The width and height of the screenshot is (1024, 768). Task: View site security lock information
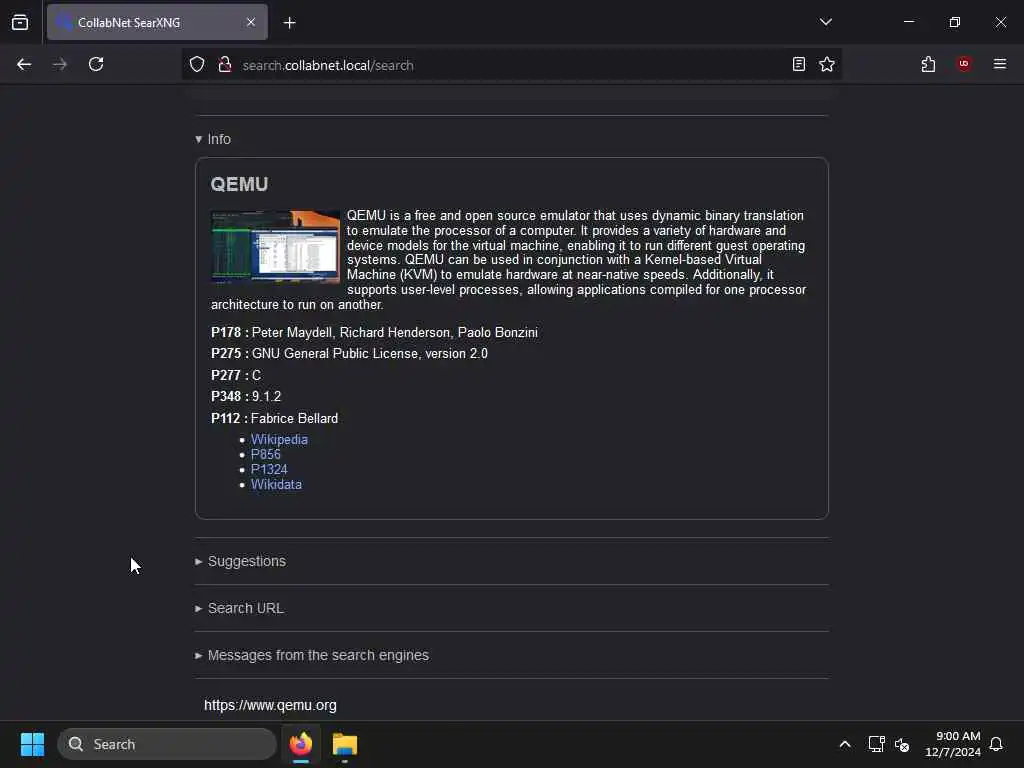pos(225,65)
